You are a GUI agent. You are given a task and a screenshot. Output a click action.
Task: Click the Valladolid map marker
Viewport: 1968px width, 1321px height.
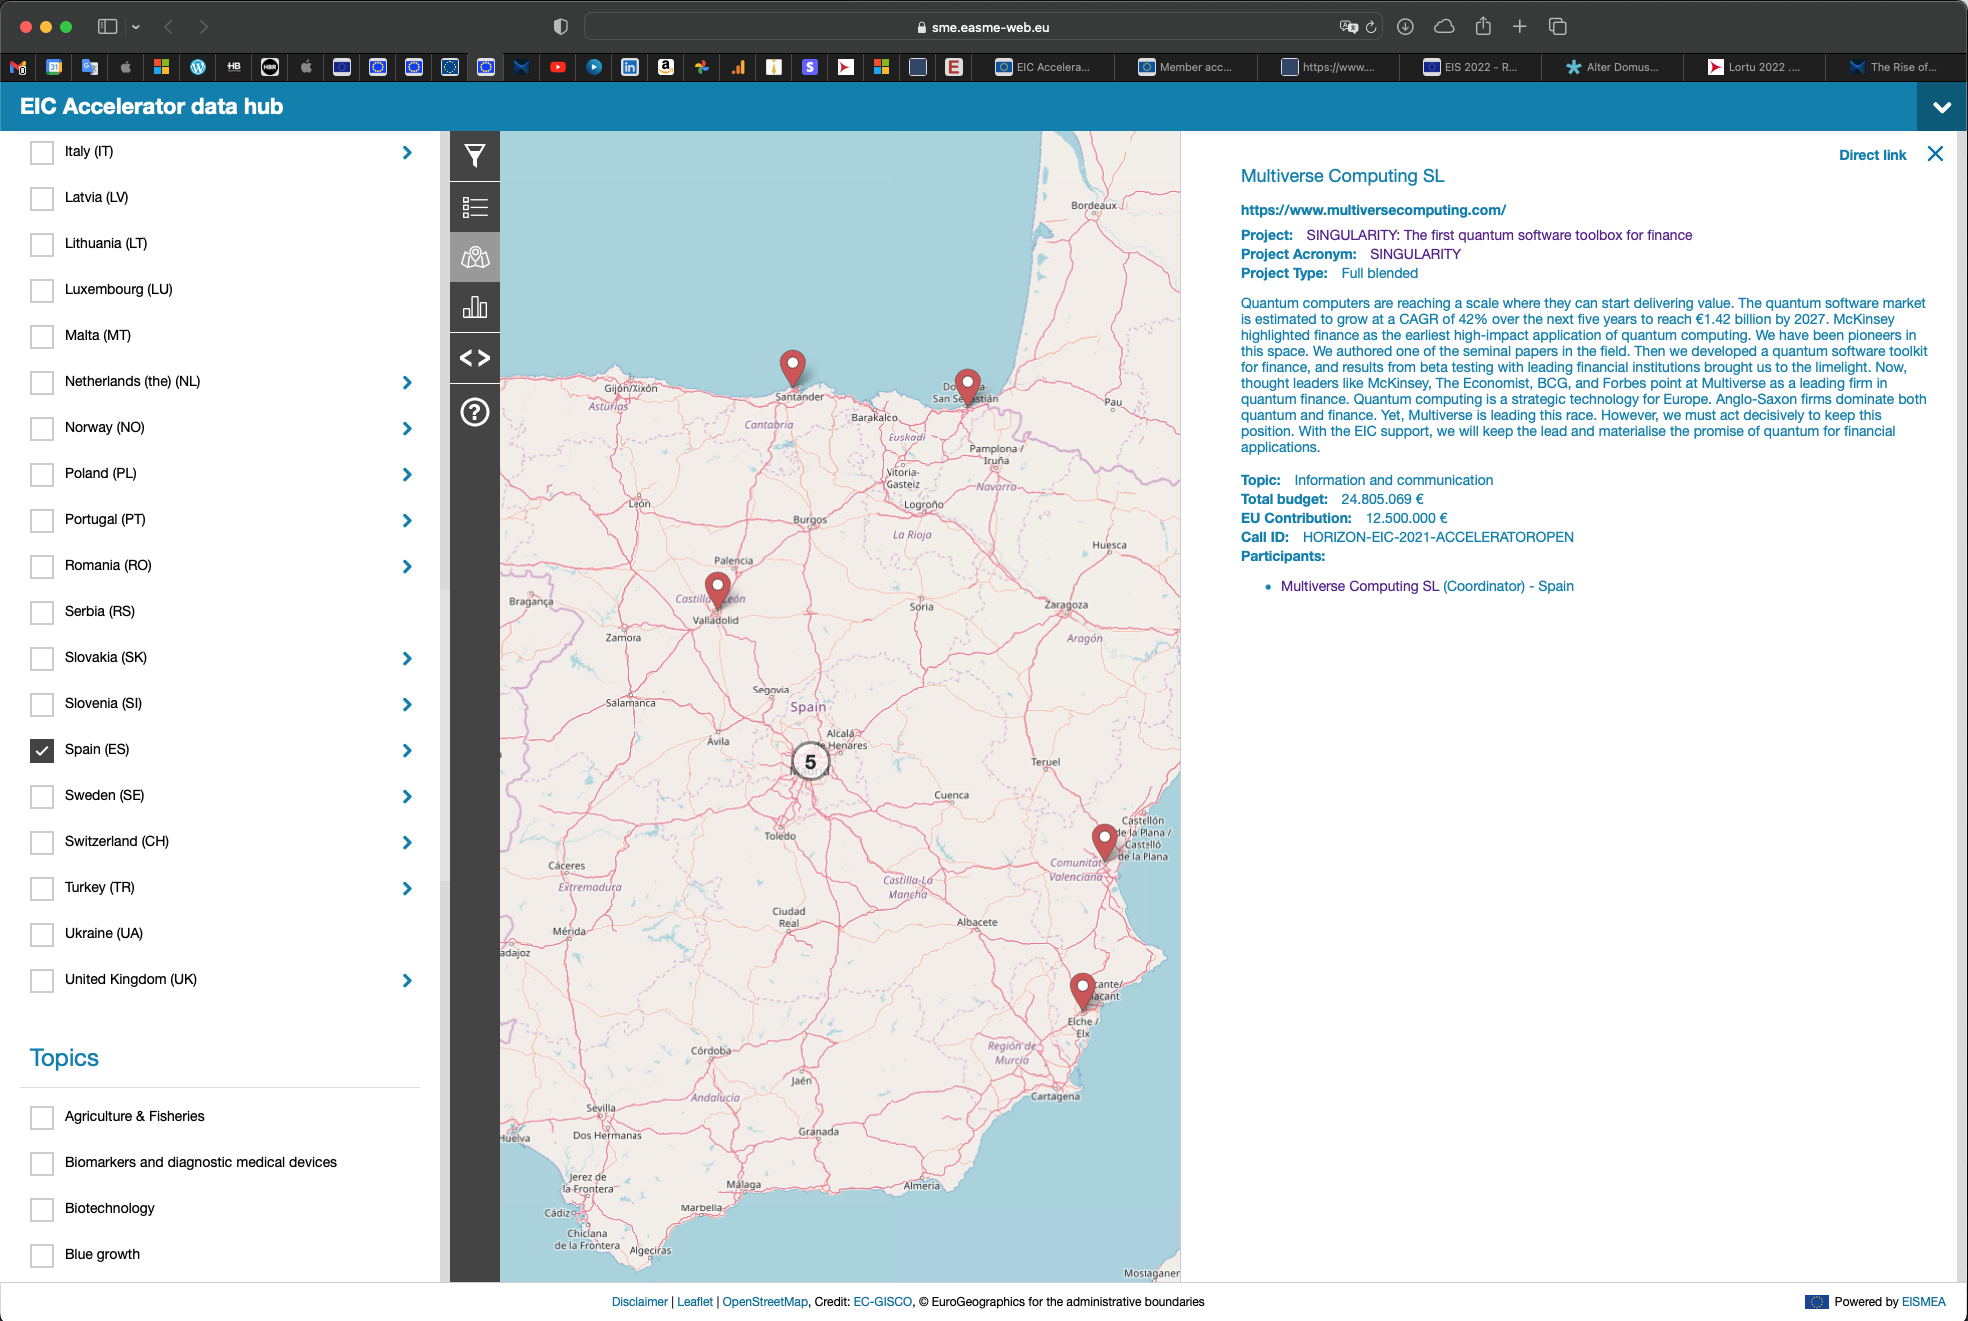(x=717, y=589)
